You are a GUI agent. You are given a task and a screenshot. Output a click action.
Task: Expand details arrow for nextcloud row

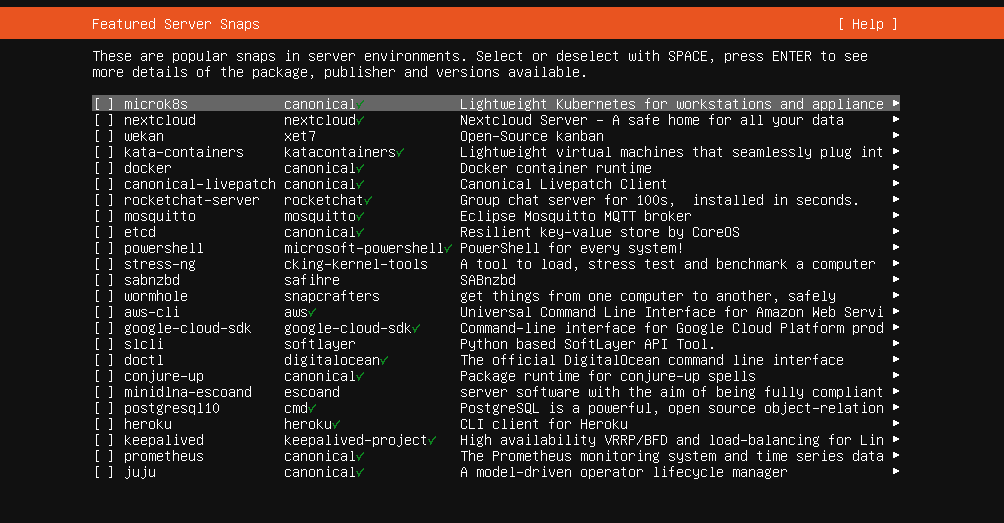(x=896, y=119)
